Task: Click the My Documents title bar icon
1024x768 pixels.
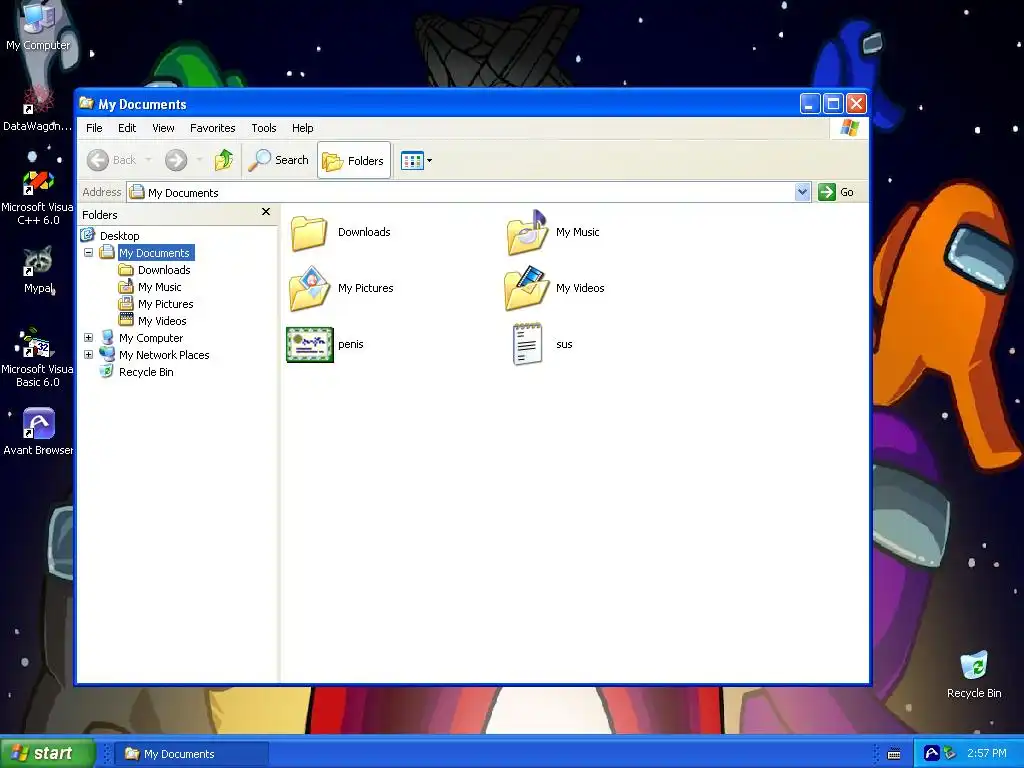Action: tap(86, 103)
